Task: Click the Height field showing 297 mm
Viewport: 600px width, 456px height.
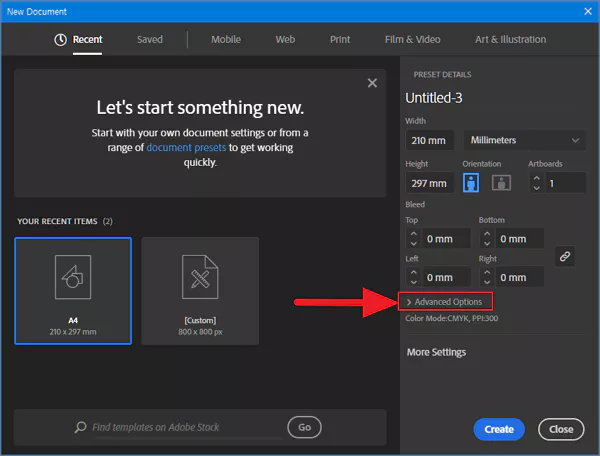Action: [x=429, y=183]
